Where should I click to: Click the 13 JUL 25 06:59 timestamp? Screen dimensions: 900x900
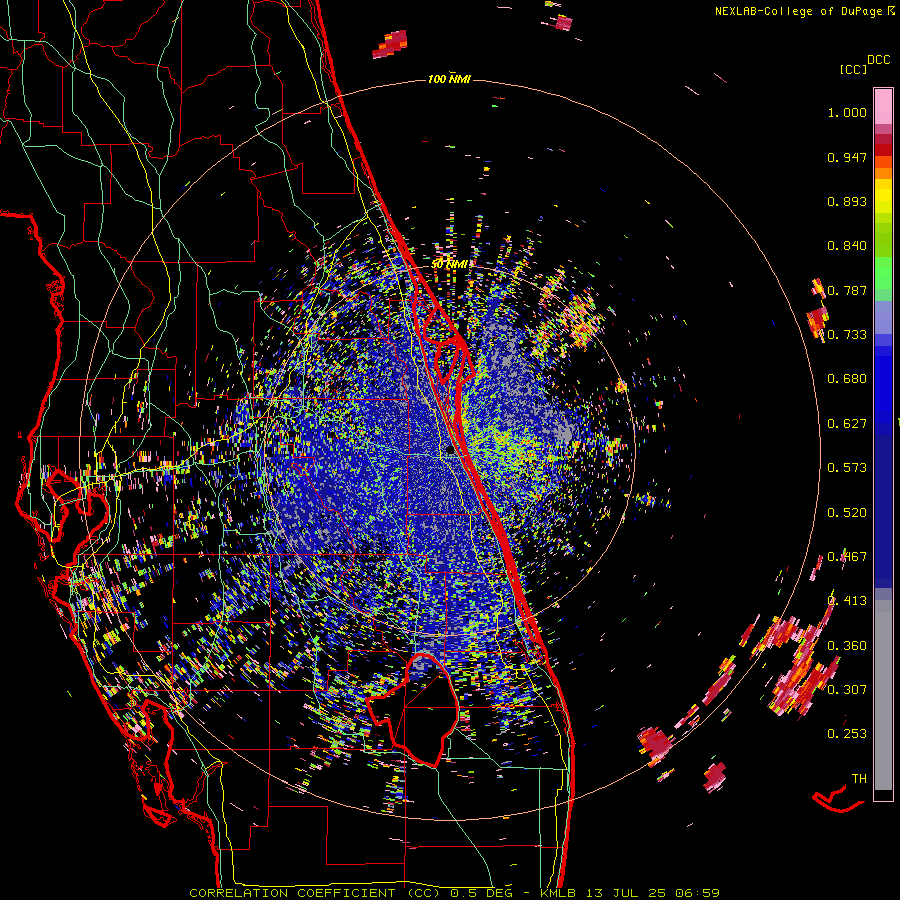[x=653, y=893]
